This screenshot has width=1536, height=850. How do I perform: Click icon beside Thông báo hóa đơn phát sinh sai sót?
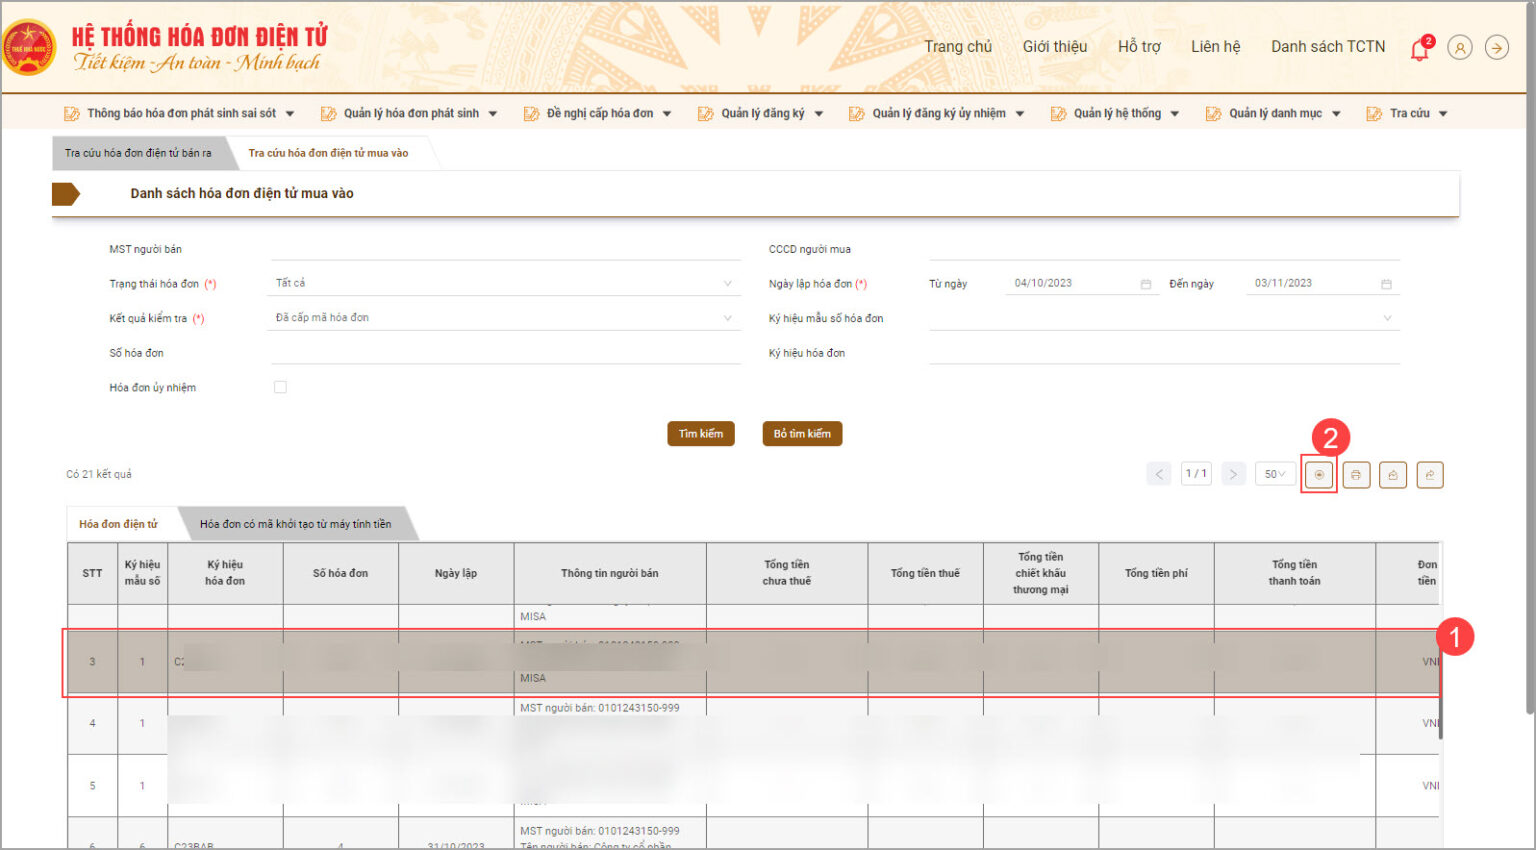click(x=72, y=114)
